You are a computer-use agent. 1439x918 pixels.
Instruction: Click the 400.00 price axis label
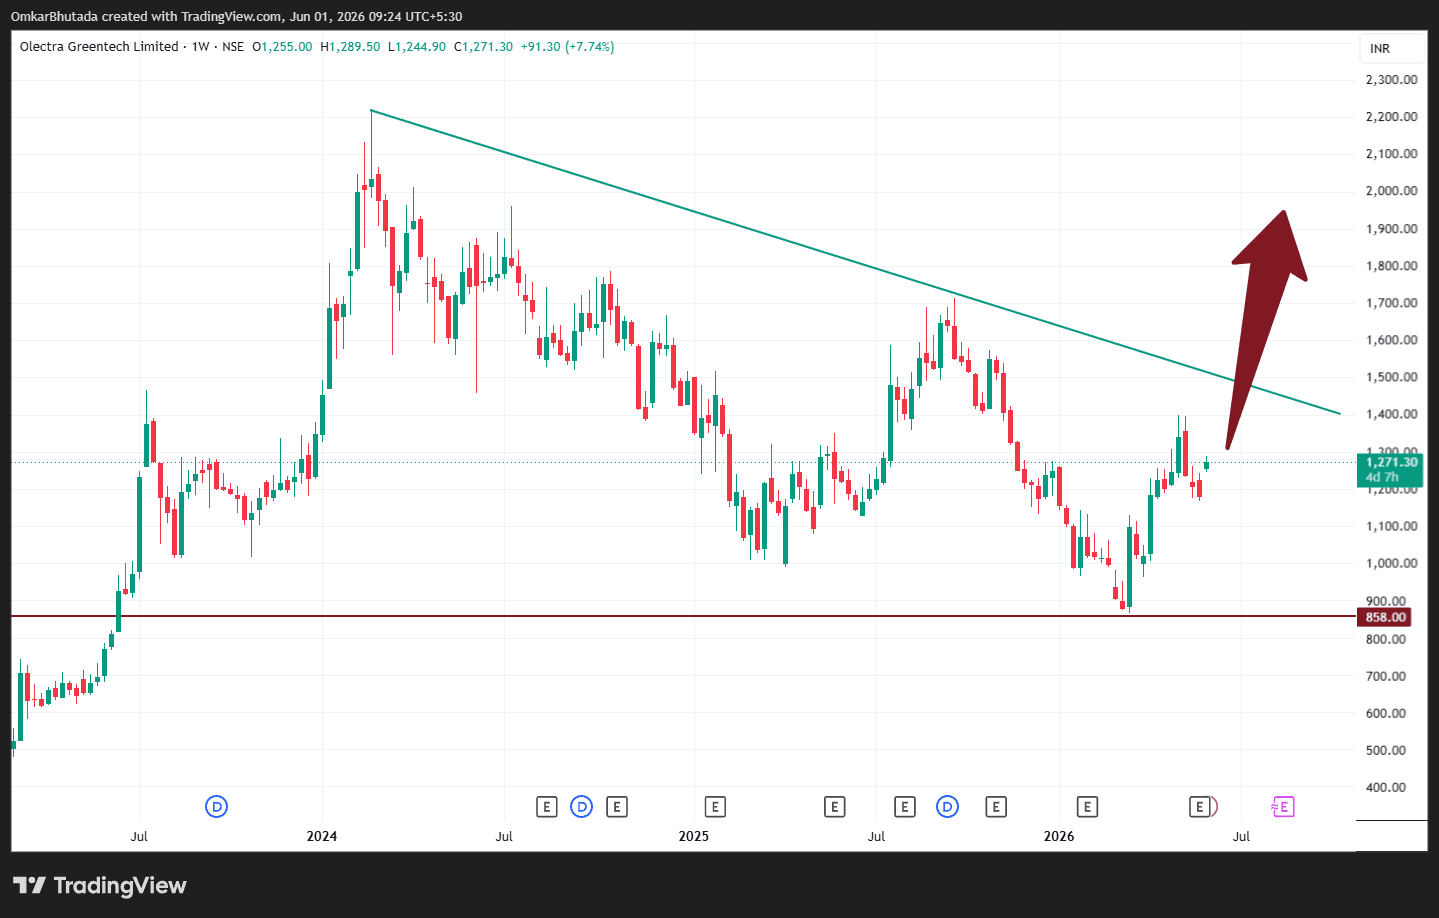[x=1386, y=788]
